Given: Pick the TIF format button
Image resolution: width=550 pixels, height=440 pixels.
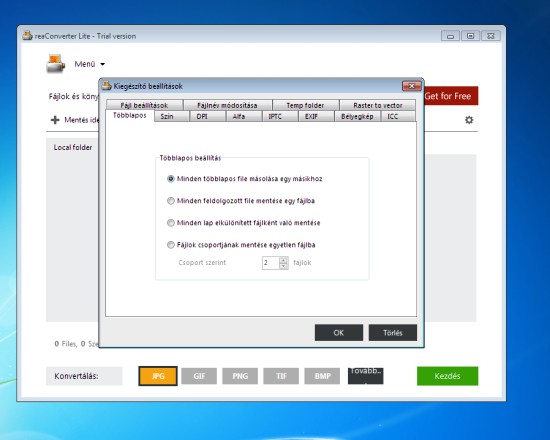Looking at the screenshot, I should 281,376.
